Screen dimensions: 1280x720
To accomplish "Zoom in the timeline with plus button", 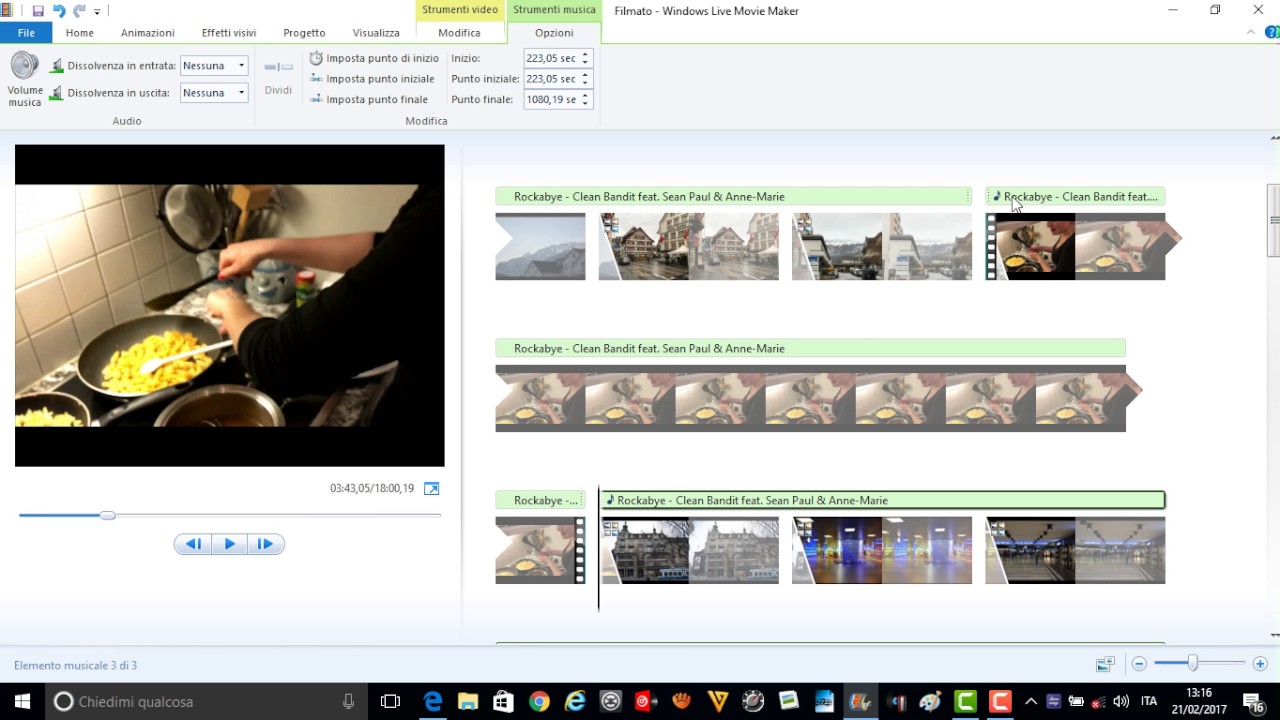I will click(1260, 664).
